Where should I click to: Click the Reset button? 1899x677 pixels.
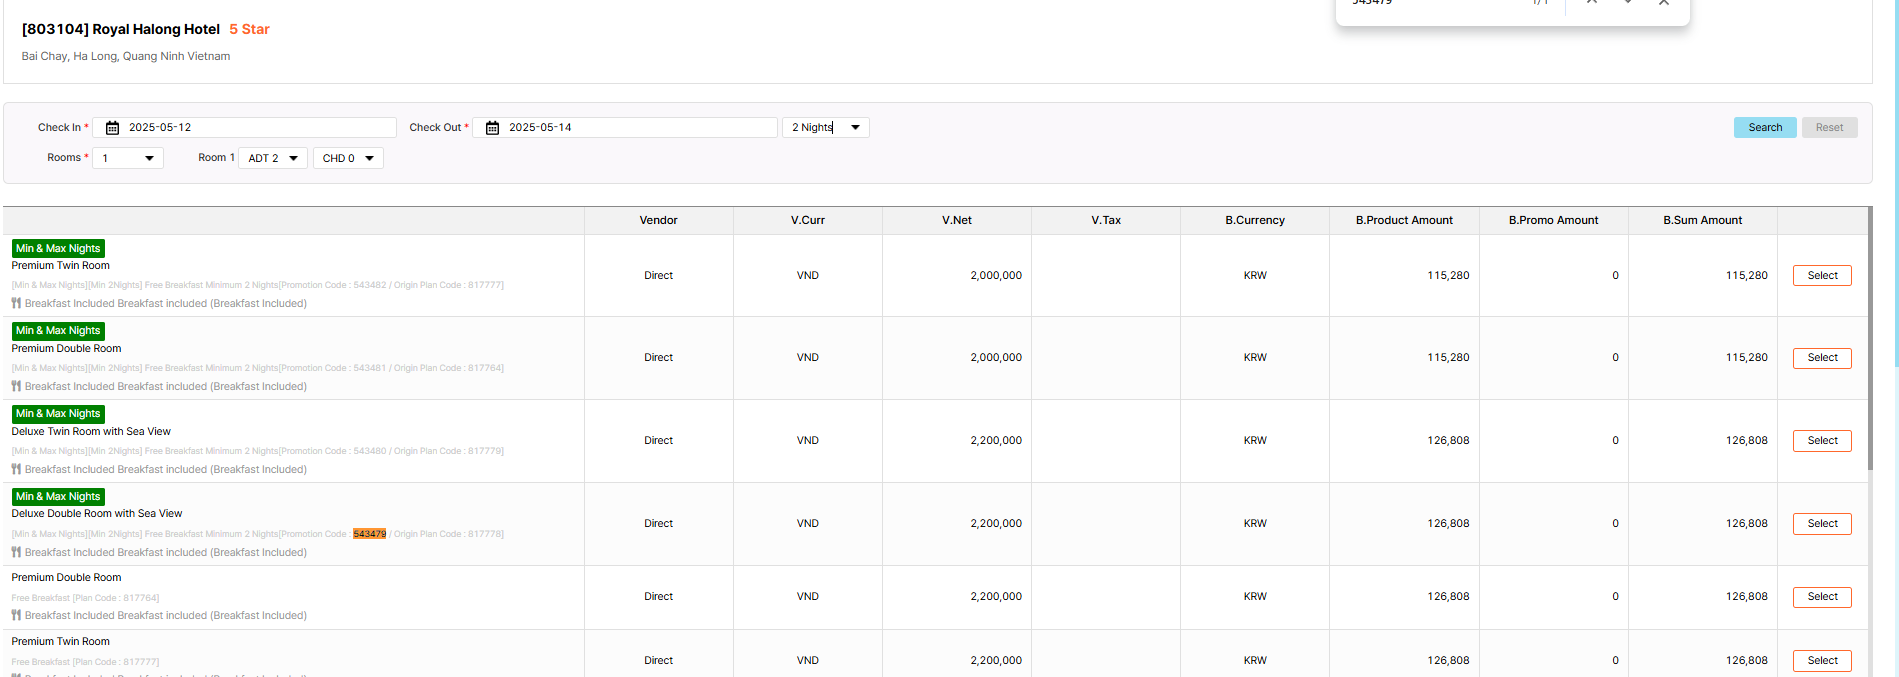[x=1829, y=128]
